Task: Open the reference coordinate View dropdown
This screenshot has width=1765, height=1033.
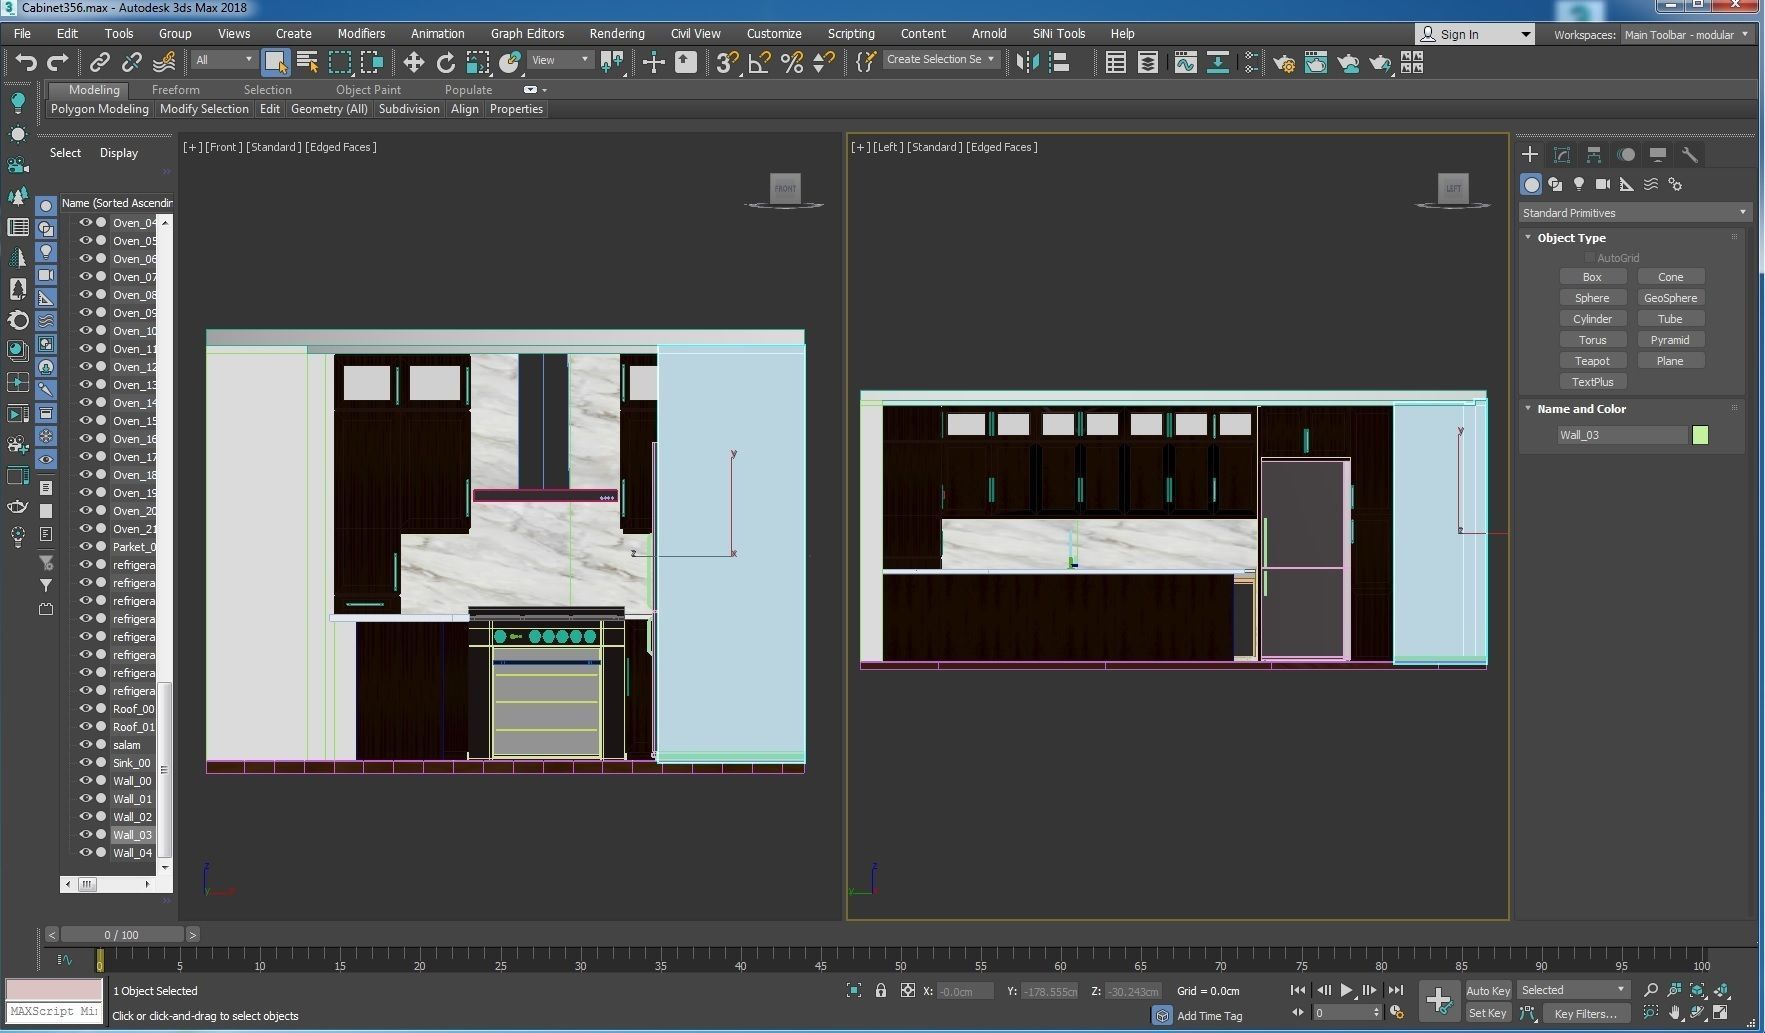Action: [561, 60]
